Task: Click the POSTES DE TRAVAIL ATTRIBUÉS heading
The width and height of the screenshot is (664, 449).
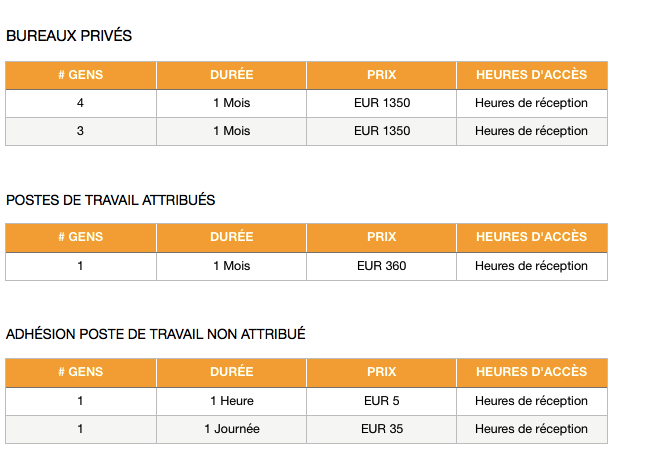Action: pyautogui.click(x=111, y=200)
